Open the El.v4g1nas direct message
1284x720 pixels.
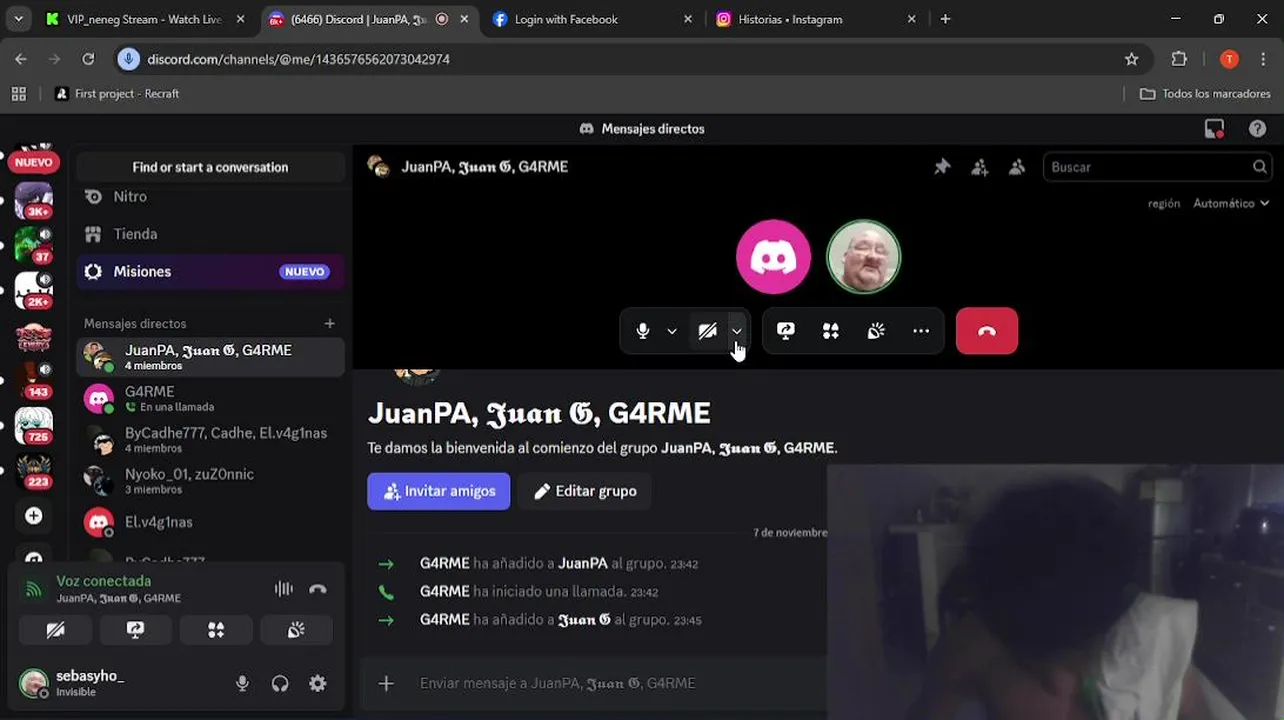(210, 522)
